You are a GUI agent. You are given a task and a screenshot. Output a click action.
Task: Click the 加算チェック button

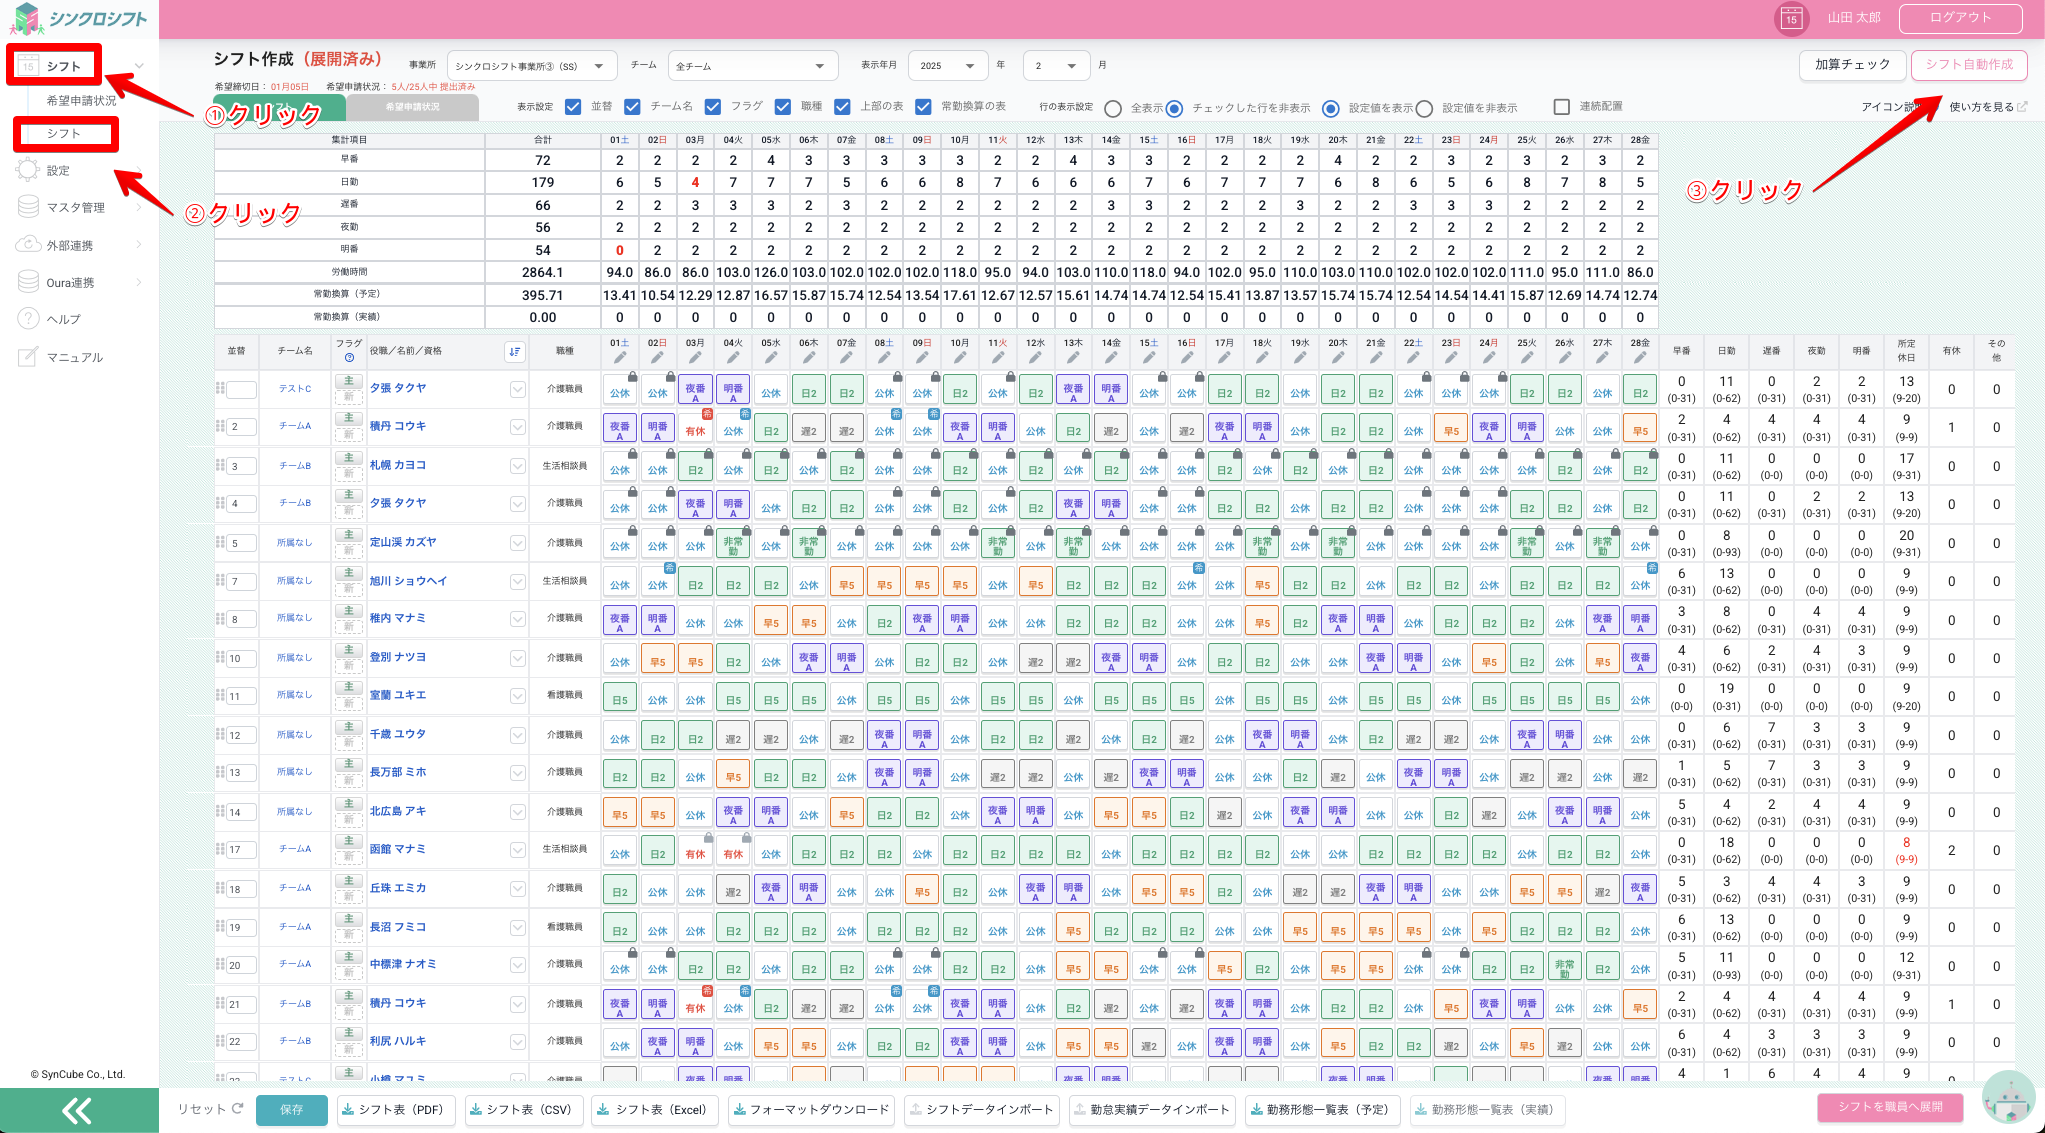coord(1852,65)
